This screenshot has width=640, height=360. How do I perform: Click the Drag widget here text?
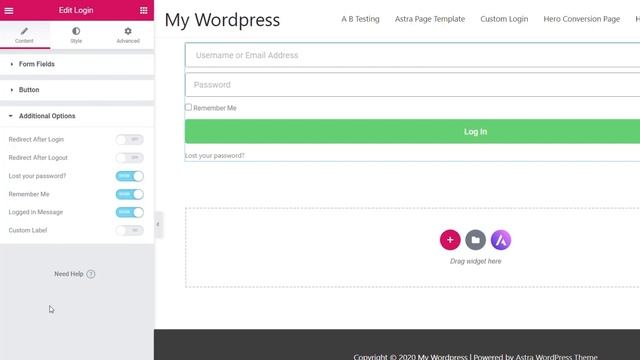tap(476, 261)
